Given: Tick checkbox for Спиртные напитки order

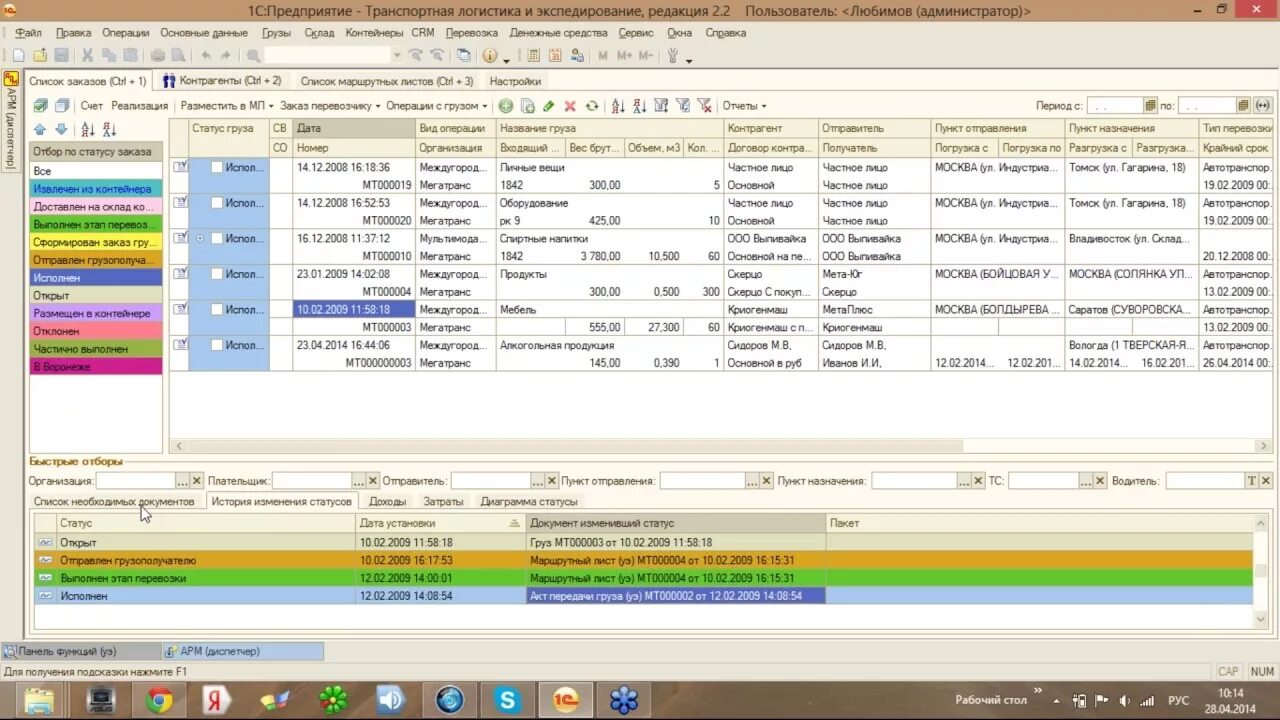Looking at the screenshot, I should click(216, 239).
